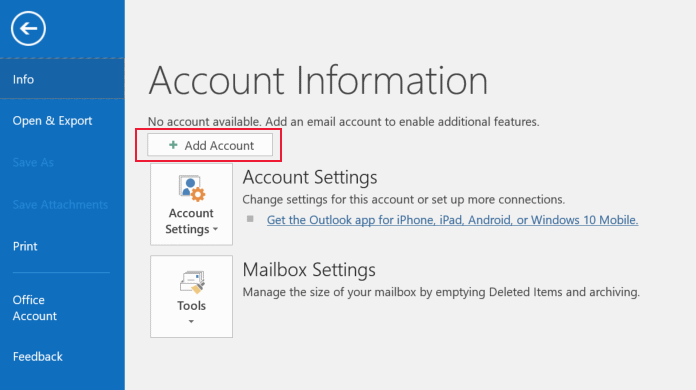This screenshot has height=390, width=696.
Task: Click the Tools mailbox cleanup icon
Action: click(x=192, y=282)
